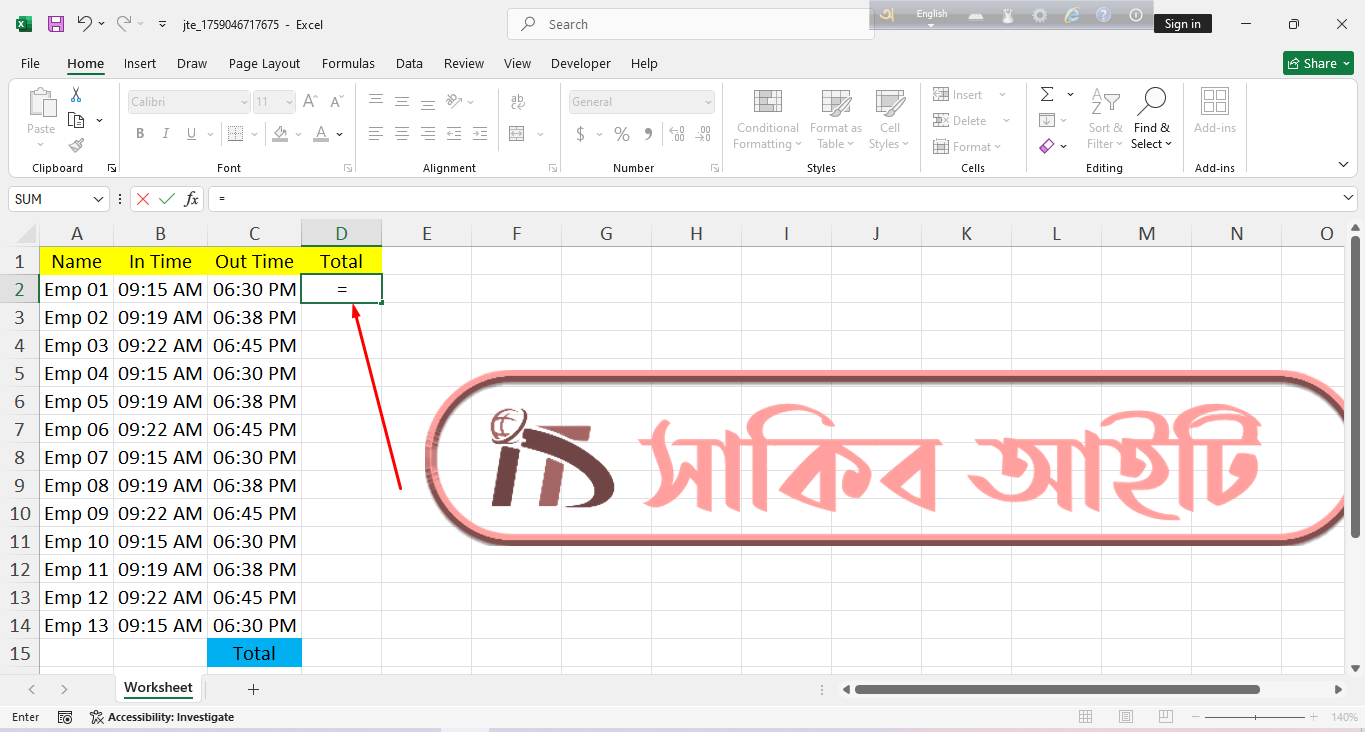
Task: Open the Formulas ribbon tab
Action: 348,63
